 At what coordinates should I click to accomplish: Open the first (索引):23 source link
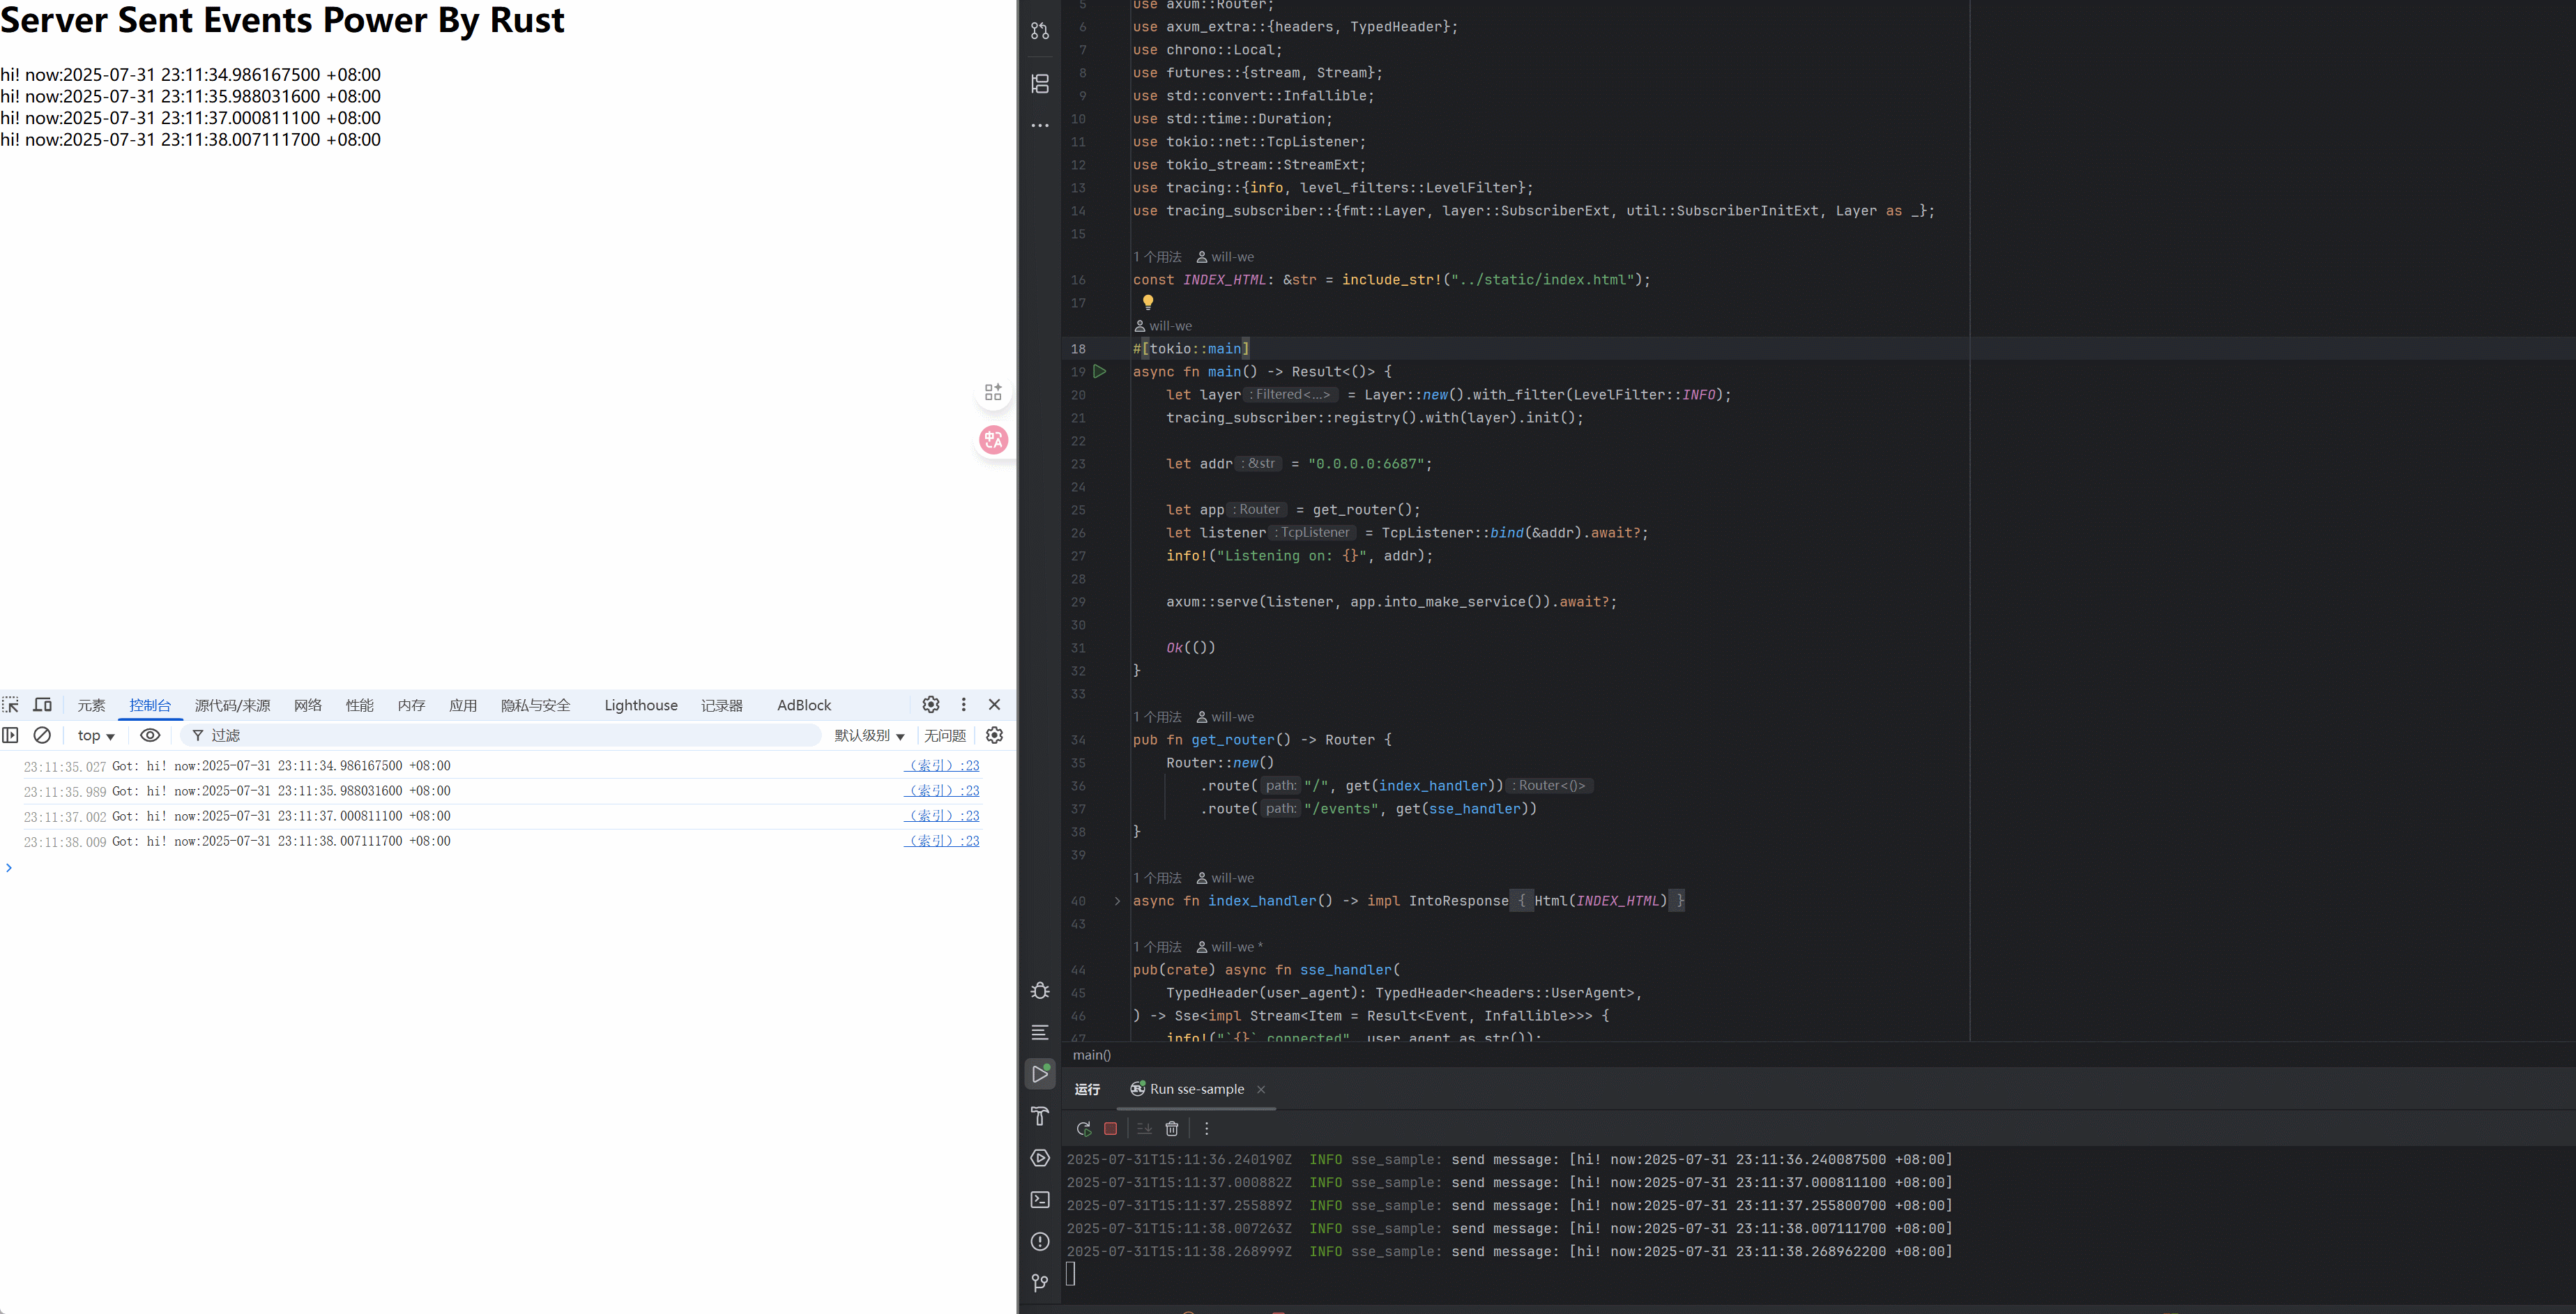point(942,765)
